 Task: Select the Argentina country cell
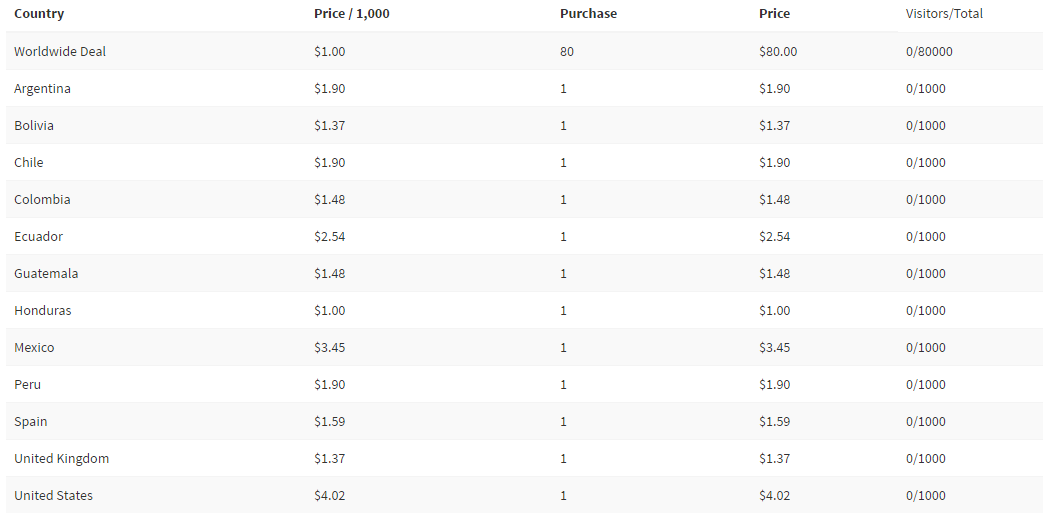pyautogui.click(x=43, y=88)
